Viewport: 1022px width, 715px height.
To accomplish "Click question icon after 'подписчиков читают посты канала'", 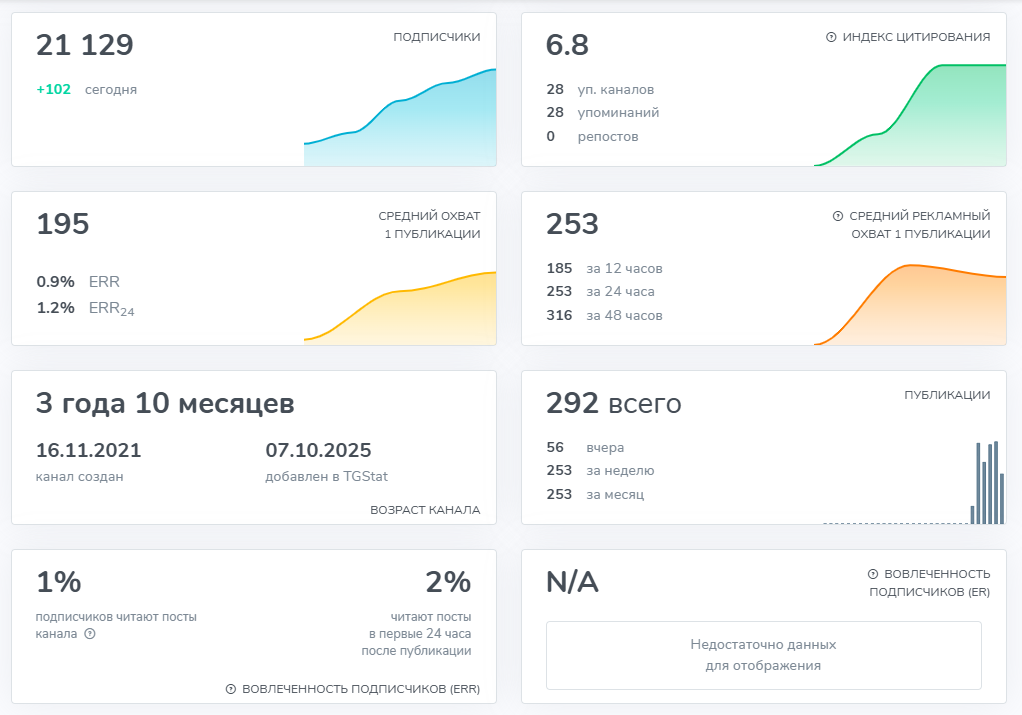I will 90,634.
